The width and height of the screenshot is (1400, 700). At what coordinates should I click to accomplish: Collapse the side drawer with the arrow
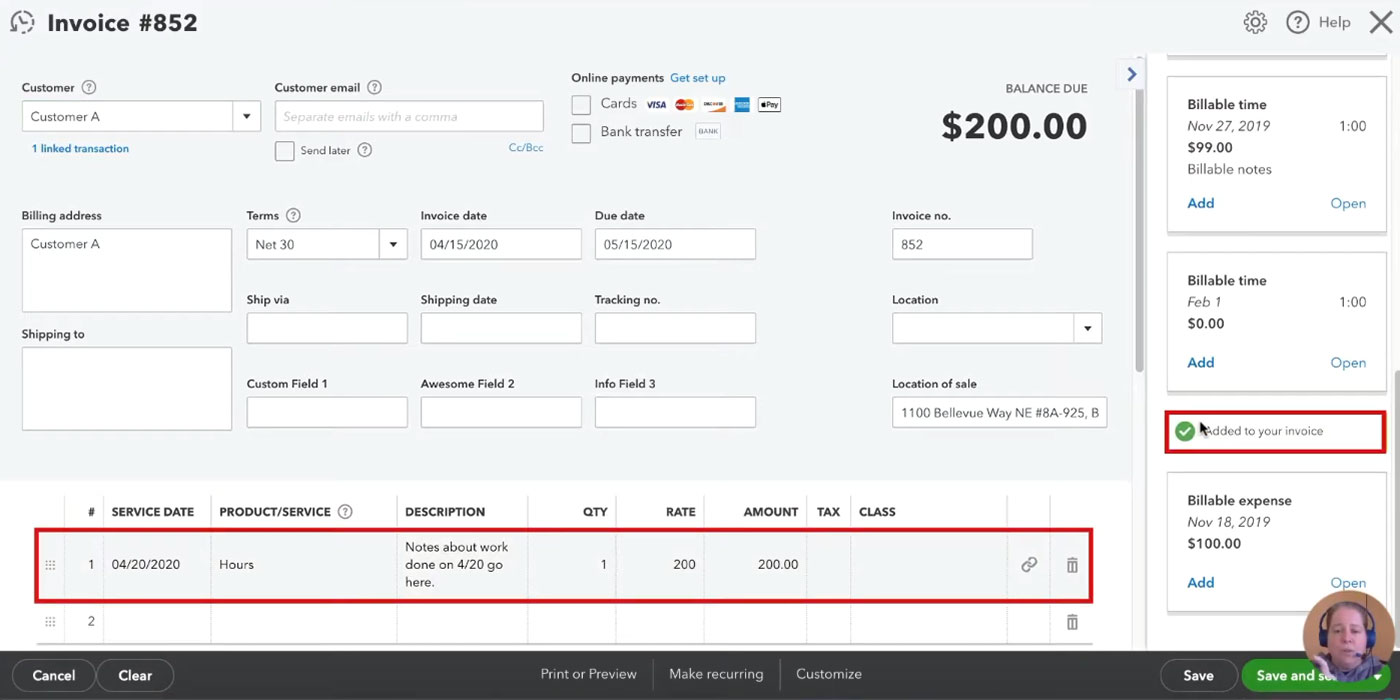(x=1132, y=74)
